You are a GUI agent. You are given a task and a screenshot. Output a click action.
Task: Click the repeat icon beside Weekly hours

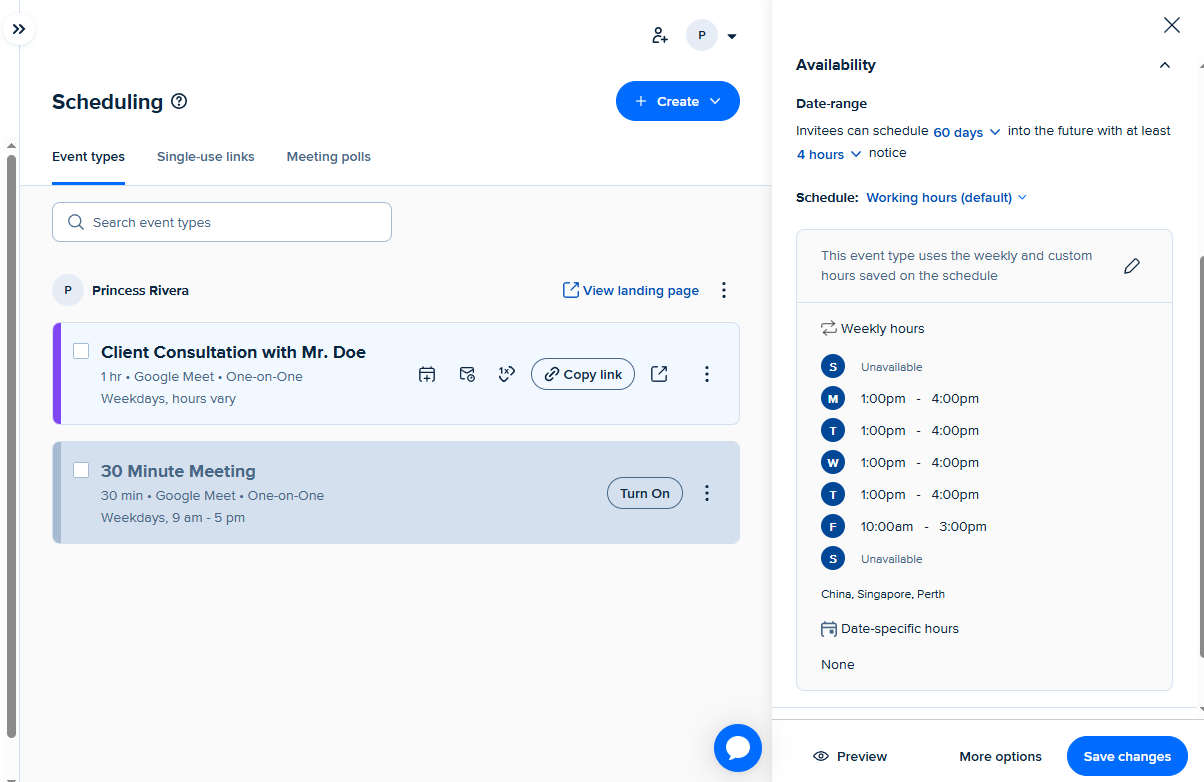pyautogui.click(x=829, y=328)
